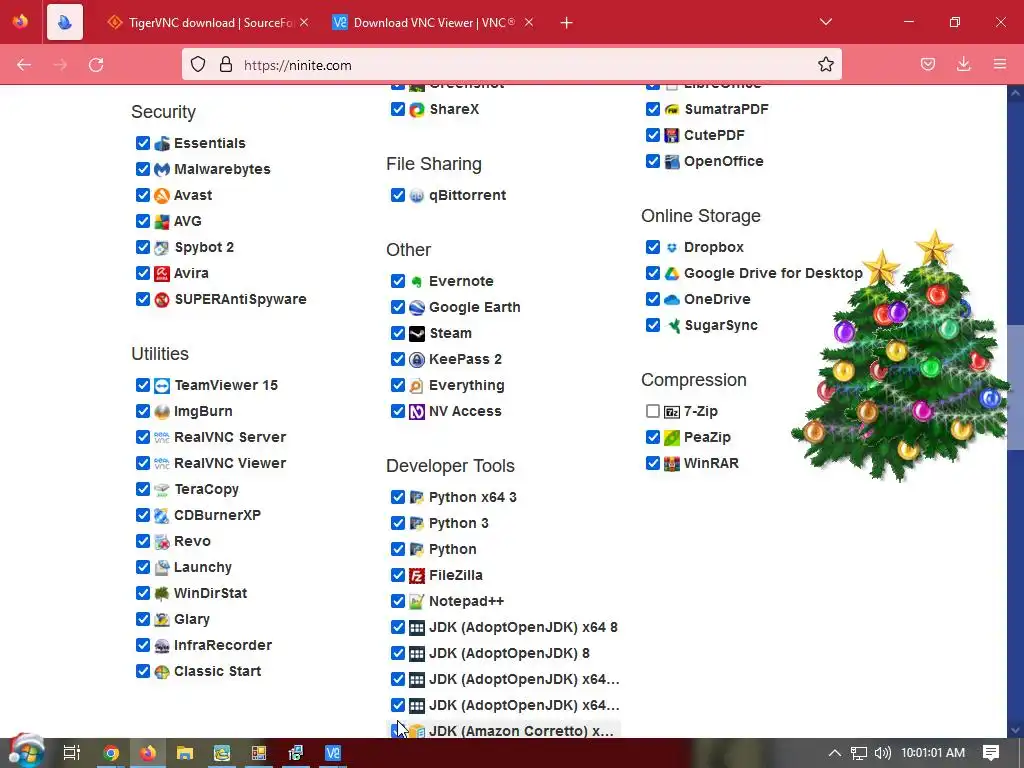1024x768 pixels.
Task: Show hidden system tray icons
Action: pyautogui.click(x=835, y=753)
